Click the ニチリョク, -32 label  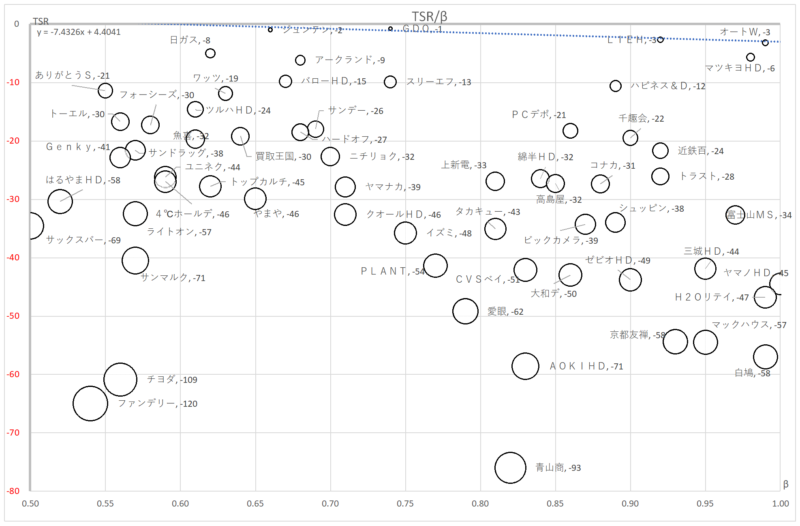click(x=382, y=157)
